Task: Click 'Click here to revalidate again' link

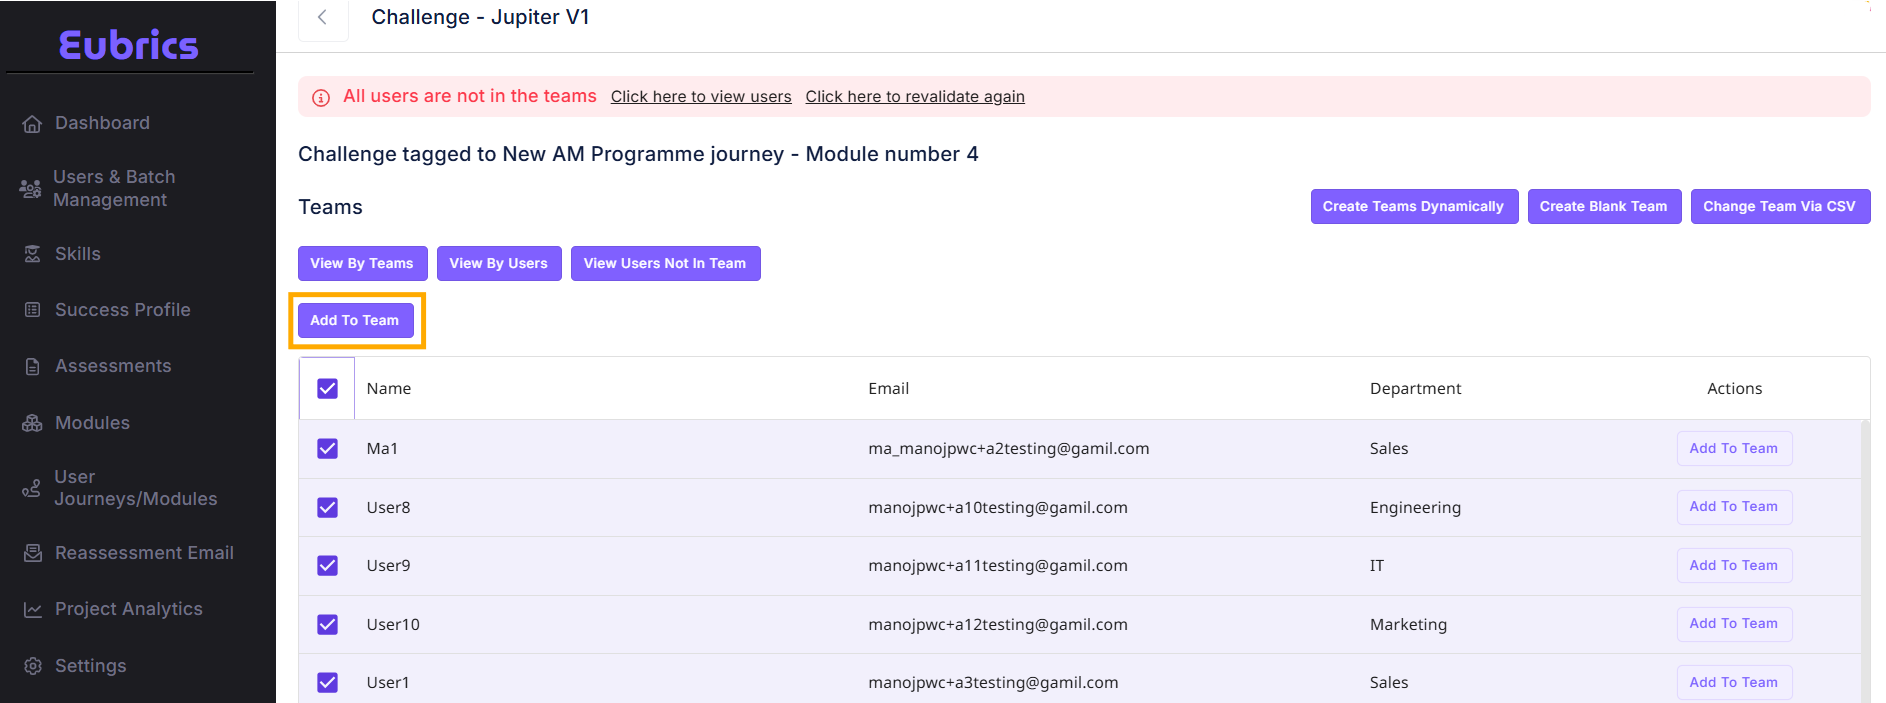Action: 914,97
